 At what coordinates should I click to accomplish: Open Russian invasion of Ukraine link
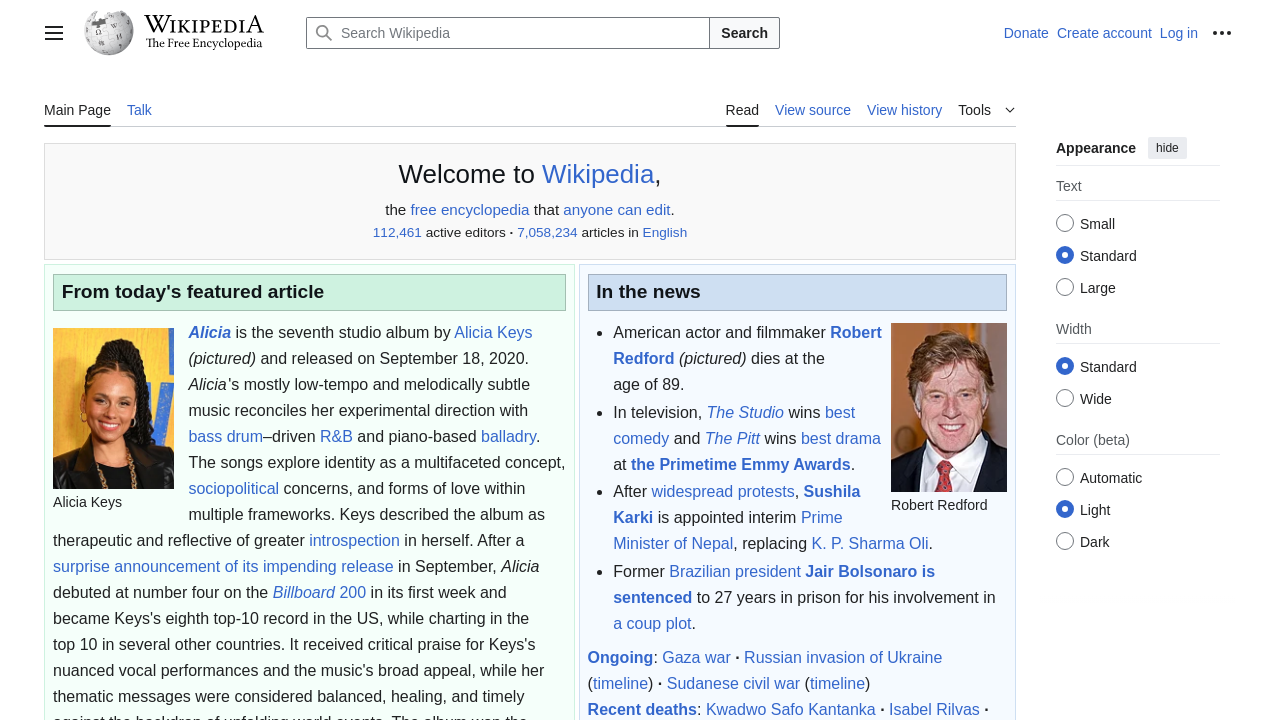[843, 657]
